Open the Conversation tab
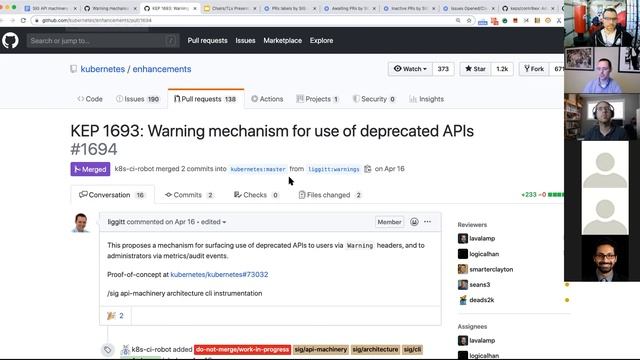The width and height of the screenshot is (640, 360). (x=112, y=195)
